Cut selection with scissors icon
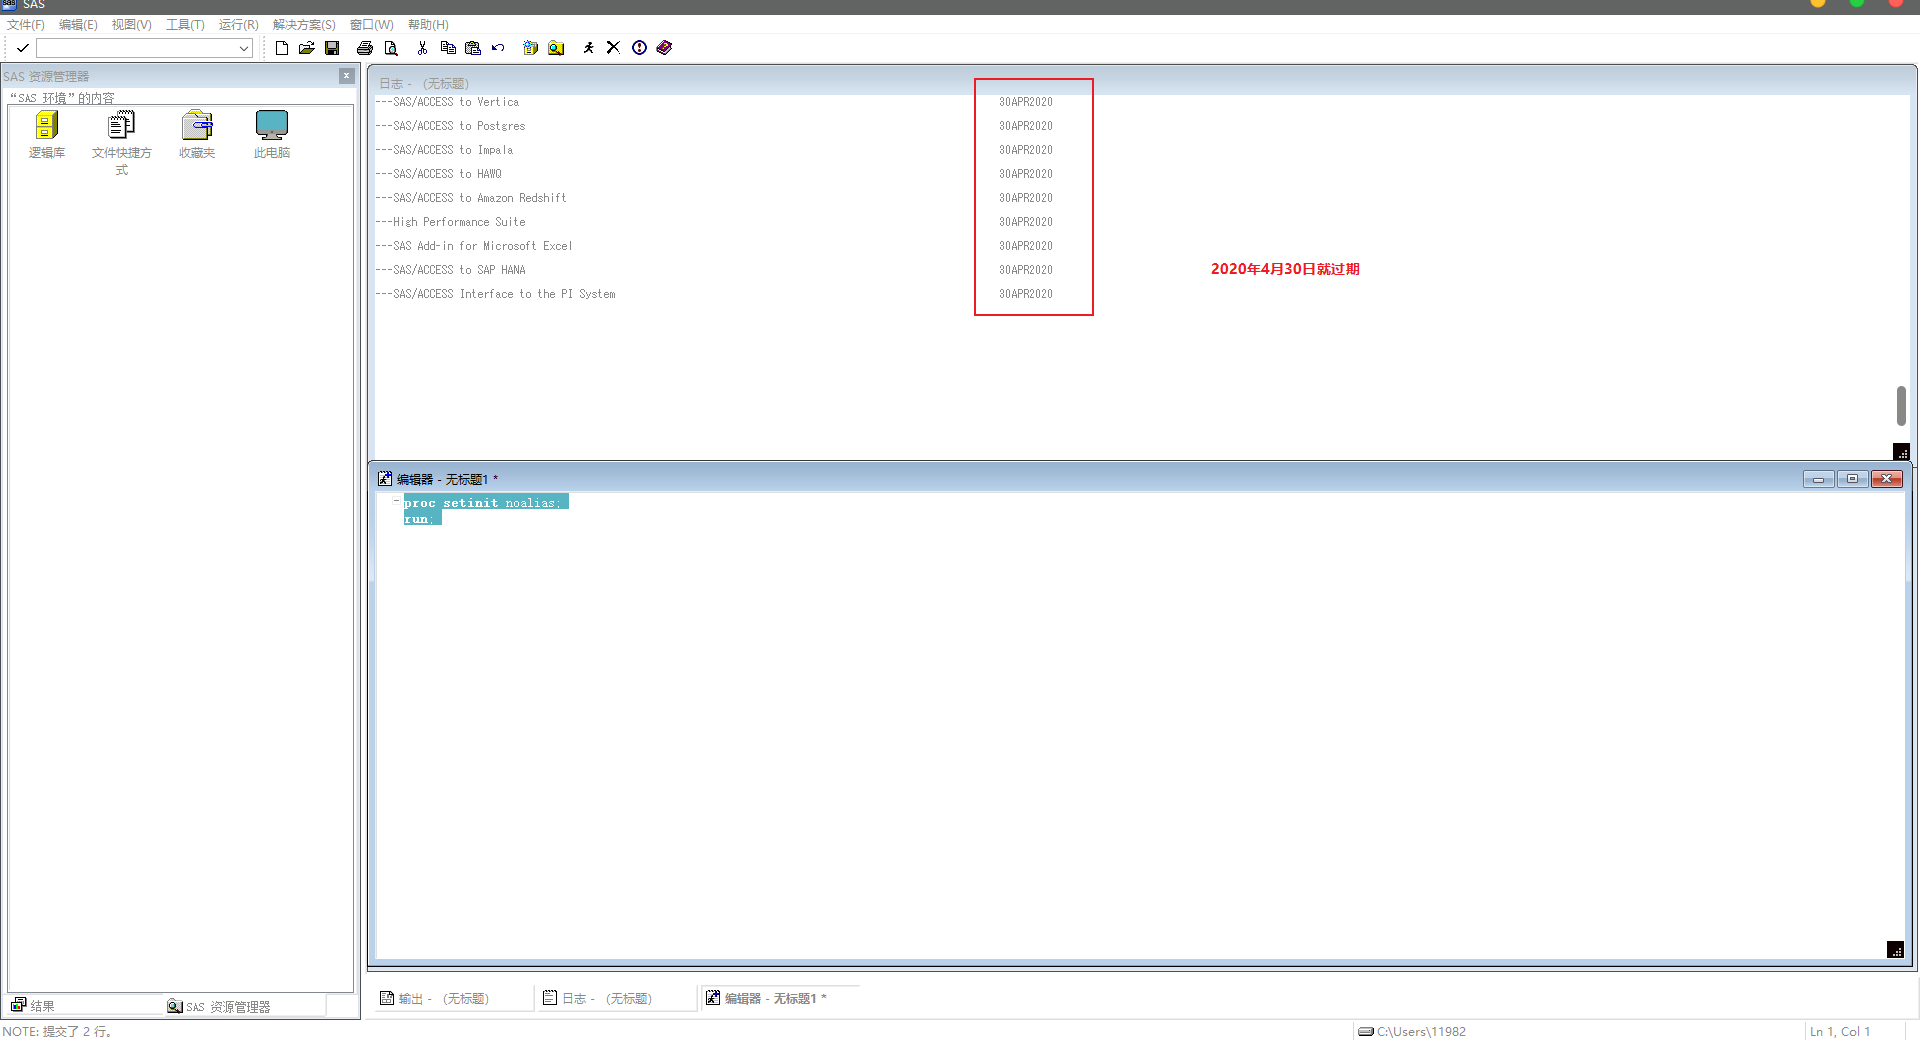1920x1040 pixels. 422,48
